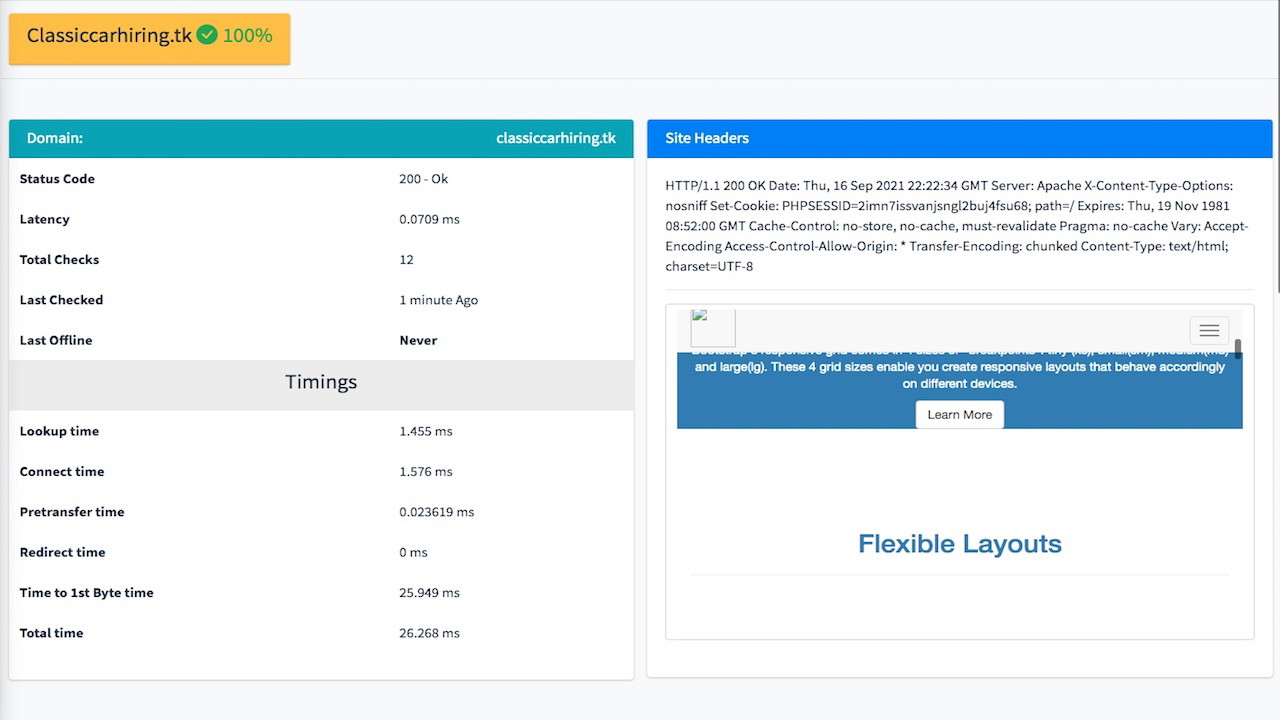The width and height of the screenshot is (1280, 720).
Task: Click the Timings section heading
Action: pyautogui.click(x=321, y=382)
